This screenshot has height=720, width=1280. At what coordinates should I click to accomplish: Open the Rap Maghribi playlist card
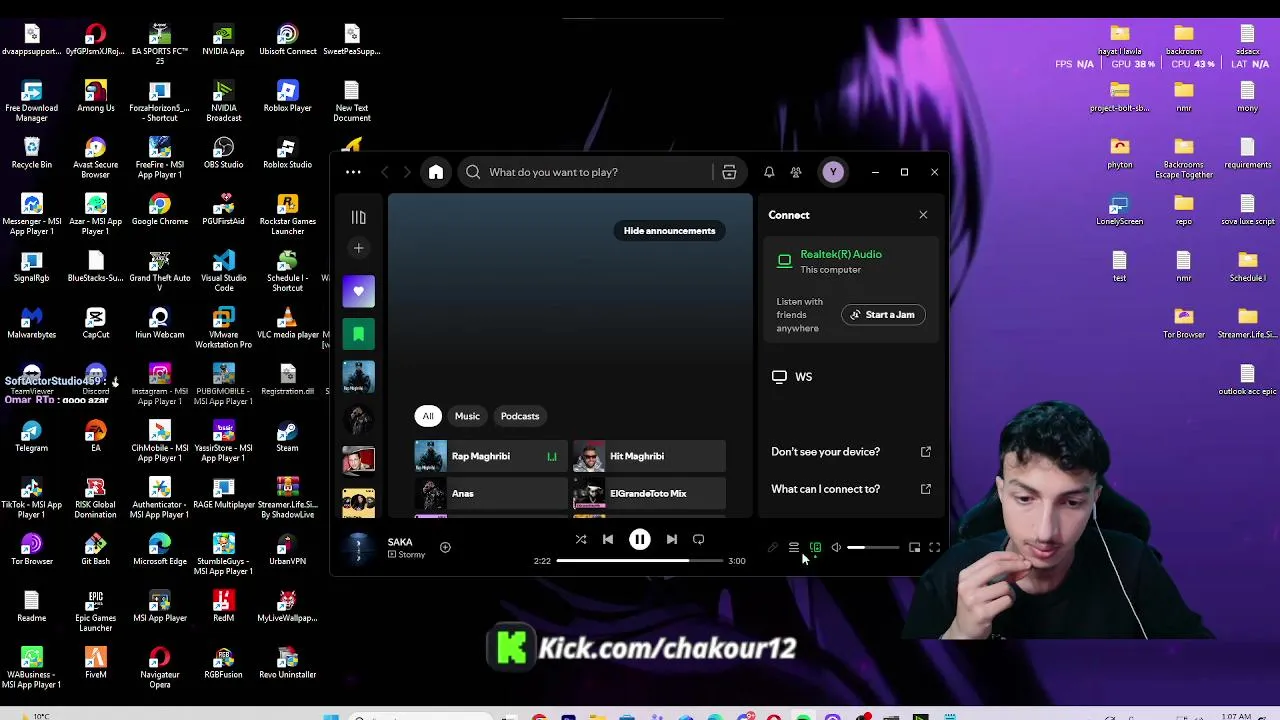(x=491, y=456)
